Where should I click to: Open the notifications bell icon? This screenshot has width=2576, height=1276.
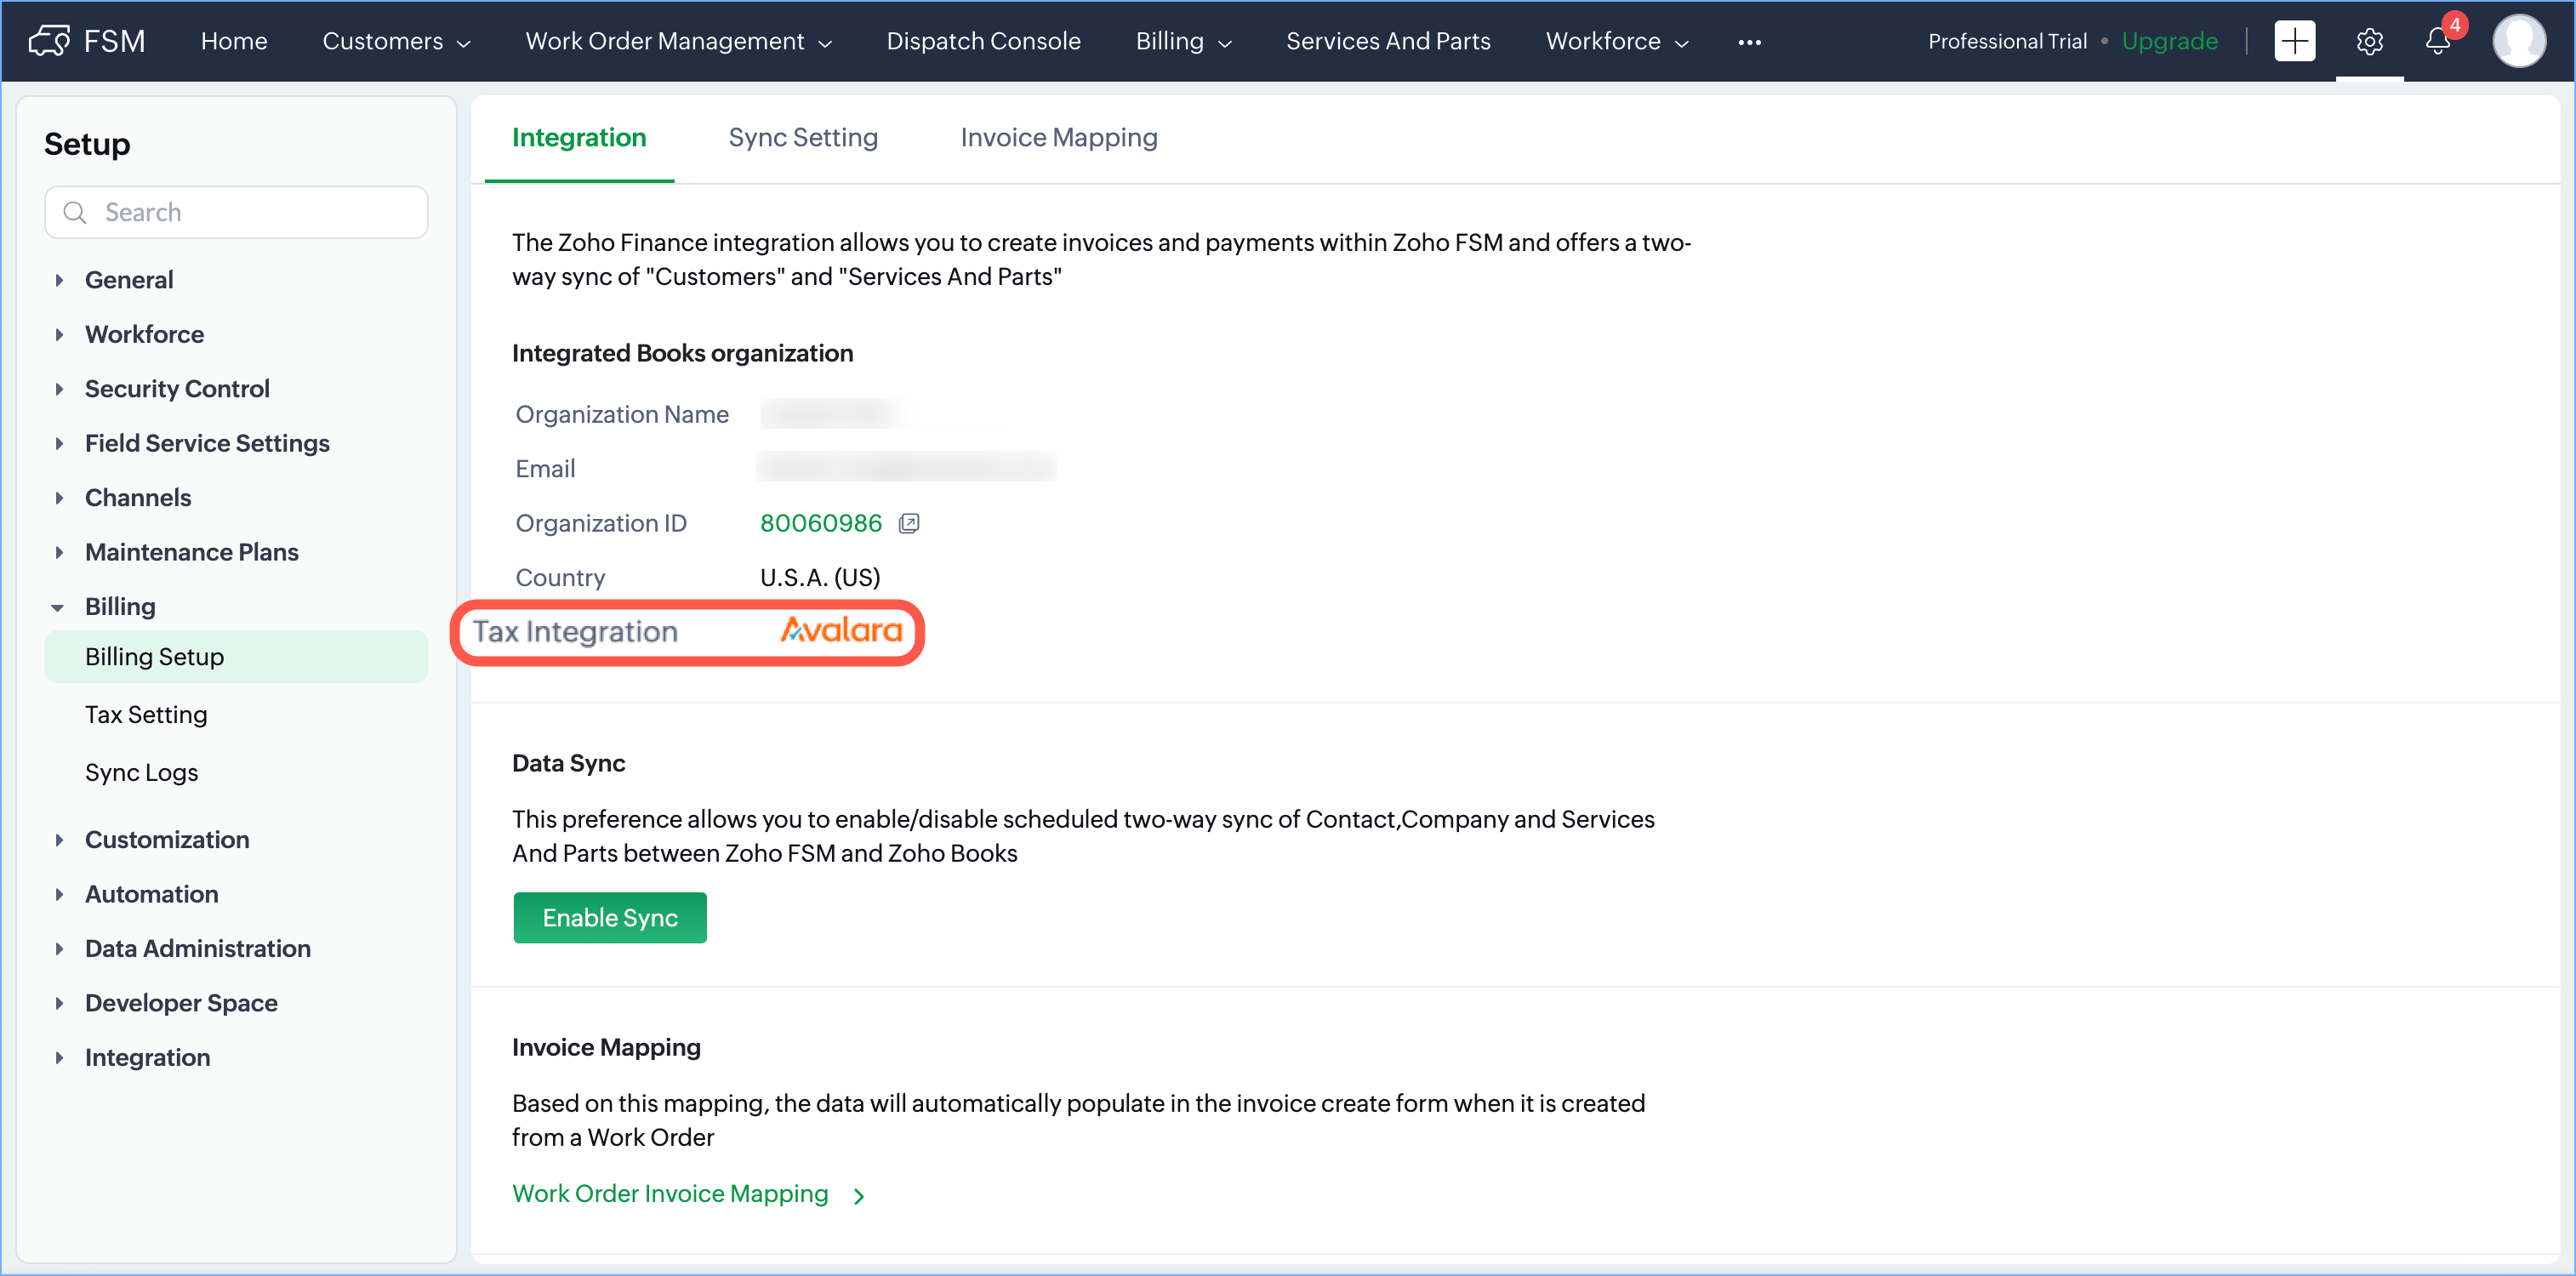coord(2438,41)
